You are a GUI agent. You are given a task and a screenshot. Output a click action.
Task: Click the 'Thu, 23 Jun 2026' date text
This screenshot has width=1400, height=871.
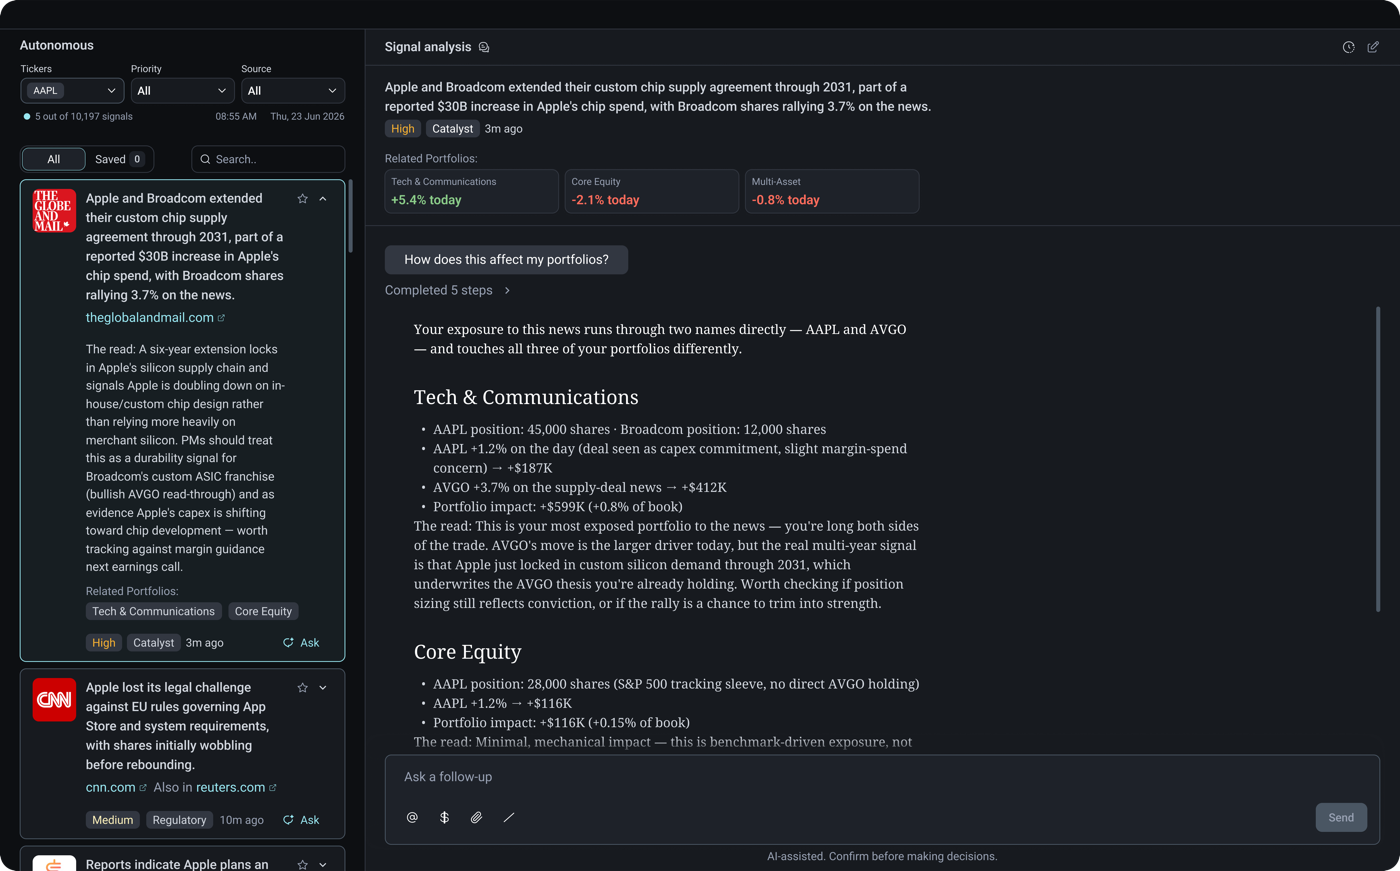click(307, 116)
